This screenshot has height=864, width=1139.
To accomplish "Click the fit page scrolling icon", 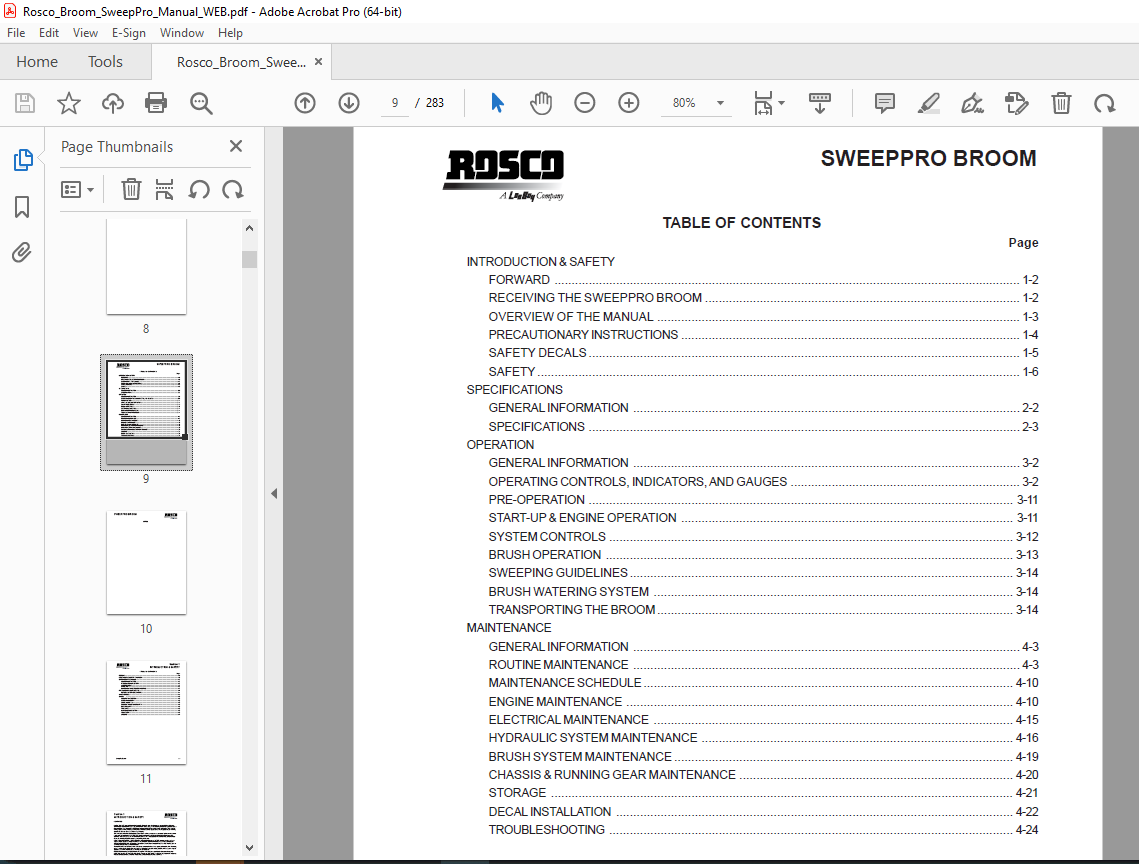I will (x=763, y=103).
